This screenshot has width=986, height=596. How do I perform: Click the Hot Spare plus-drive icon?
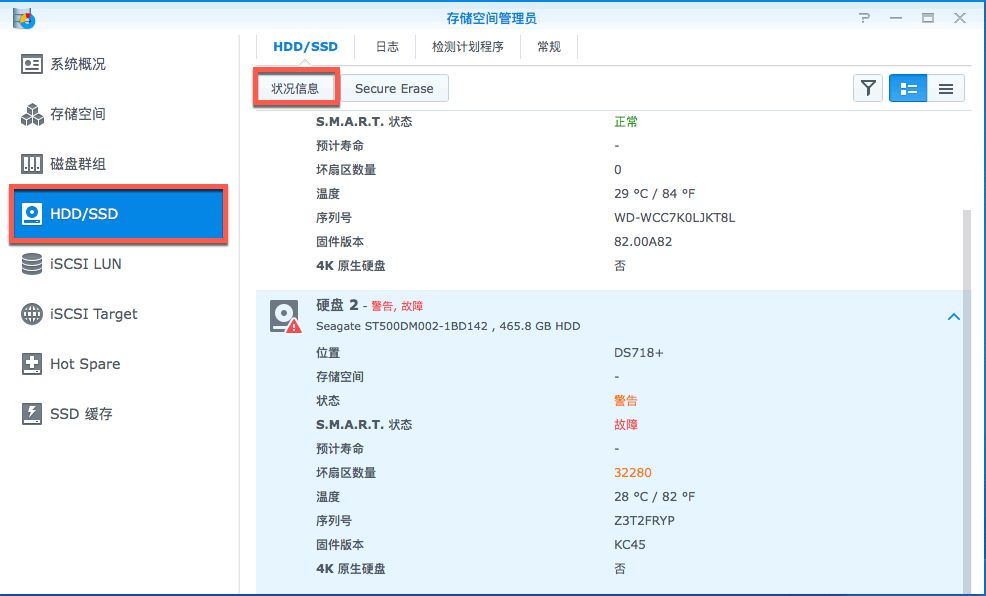point(31,364)
